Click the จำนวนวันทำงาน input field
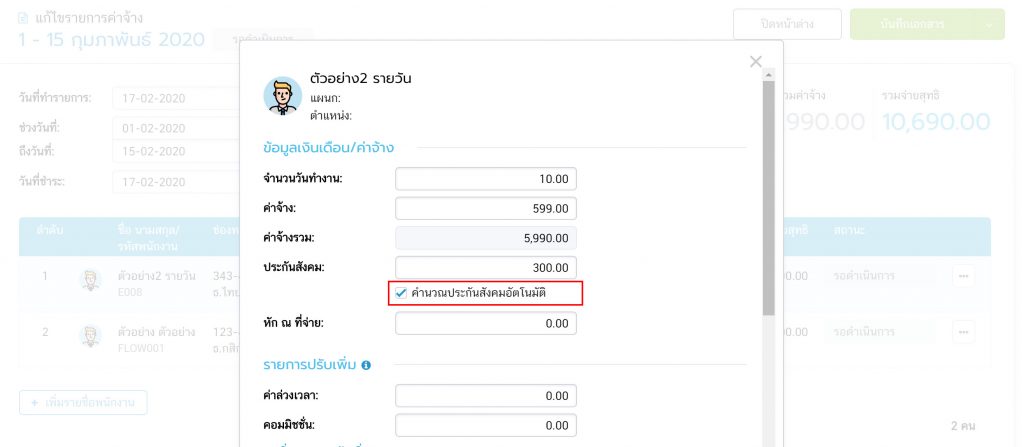Screen dimensions: 1024x447 tap(486, 178)
